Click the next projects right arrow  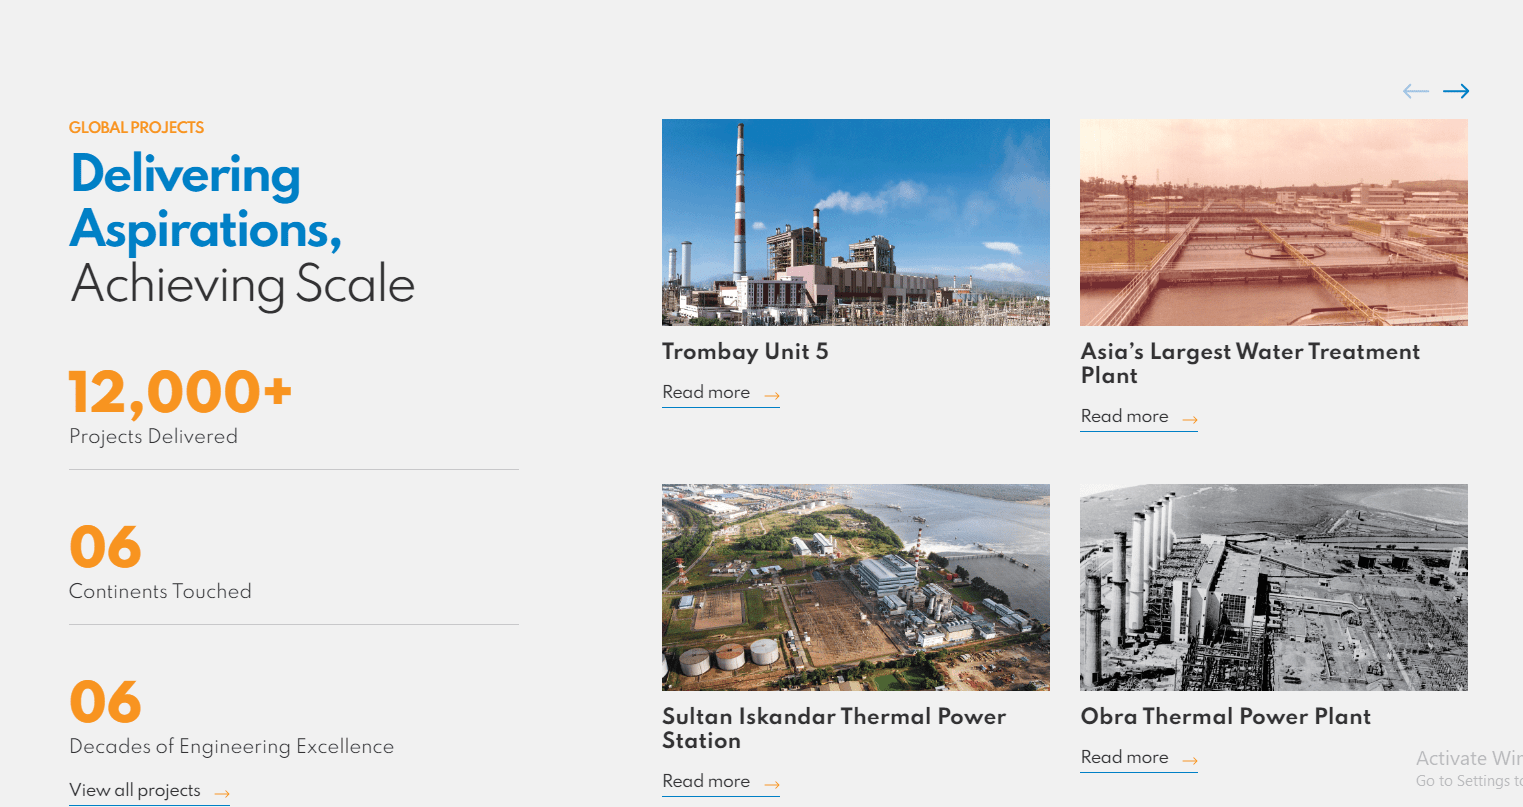click(1456, 91)
